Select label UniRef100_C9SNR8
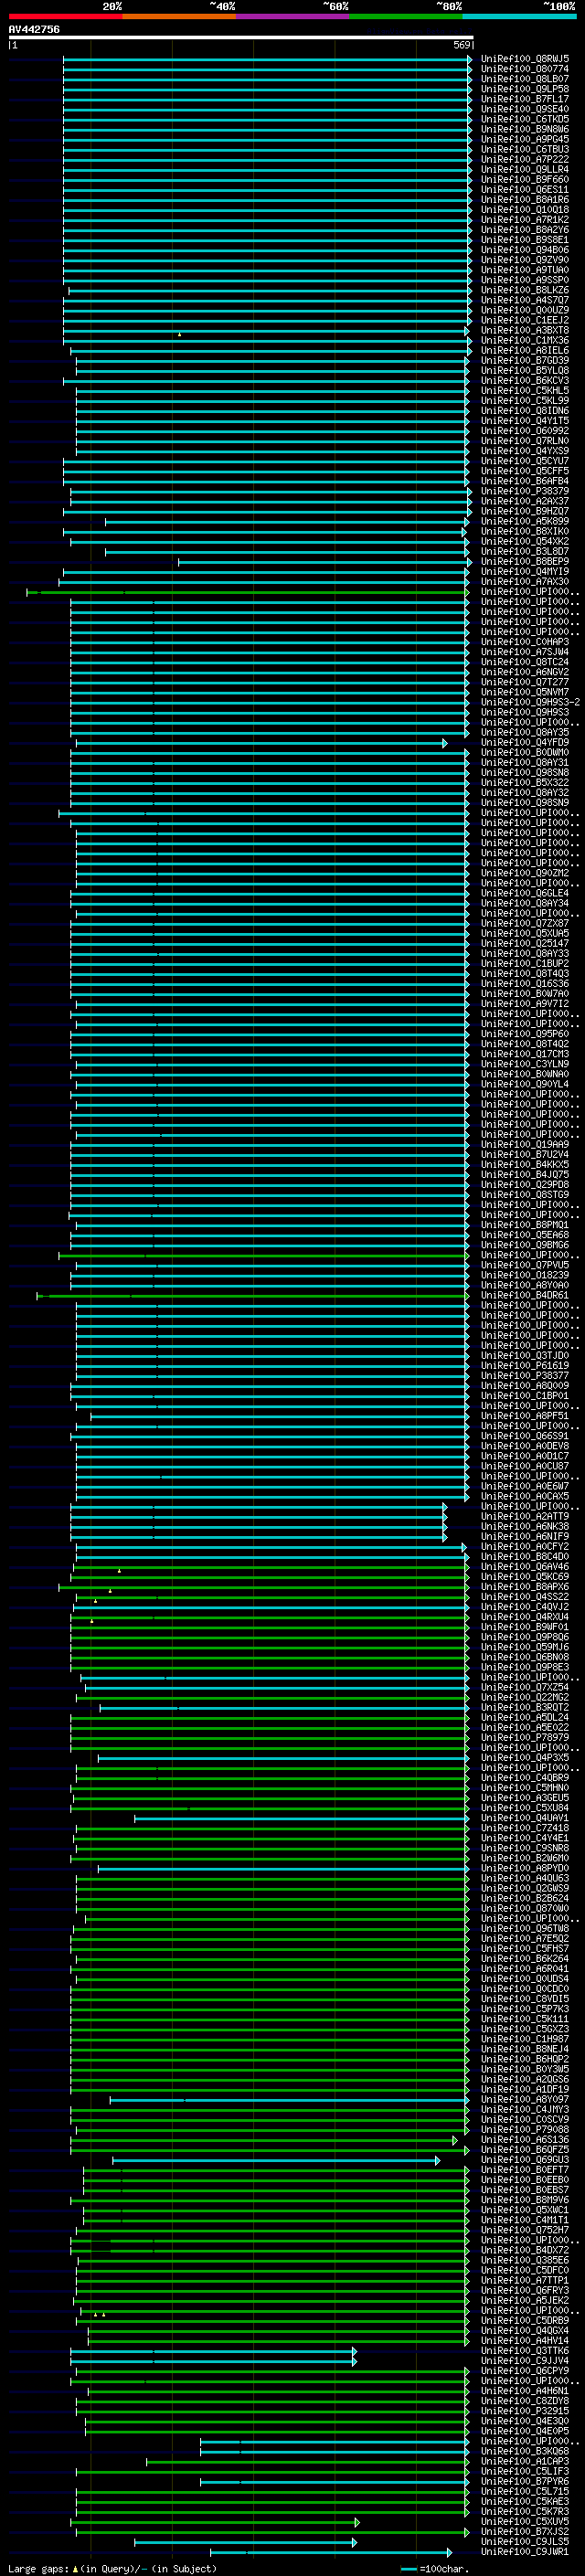This screenshot has width=585, height=2576. 524,1848
